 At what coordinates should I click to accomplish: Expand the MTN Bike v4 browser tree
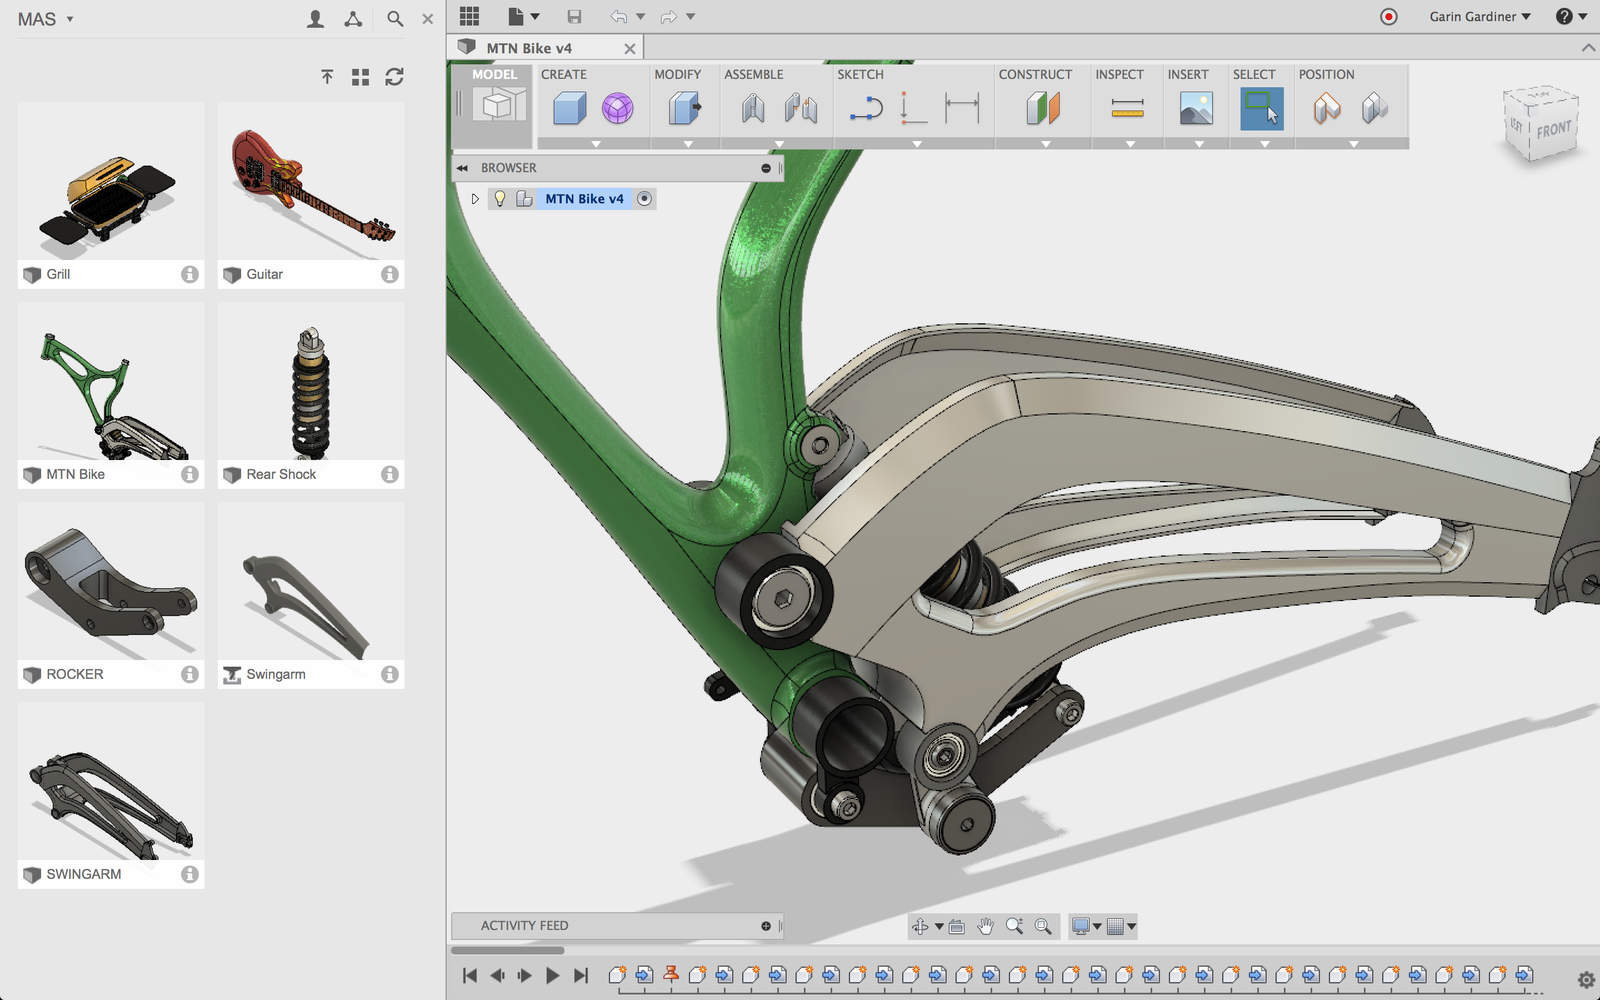475,199
